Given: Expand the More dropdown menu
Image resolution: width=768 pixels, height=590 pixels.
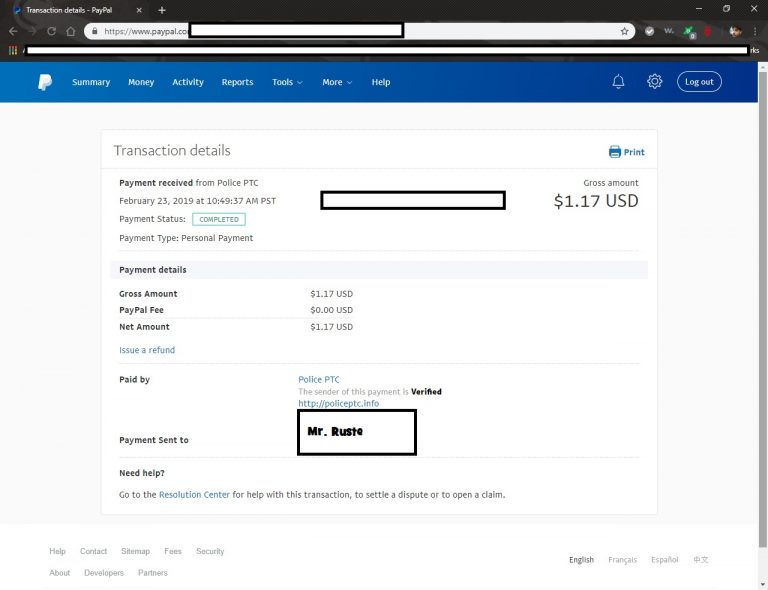Looking at the screenshot, I should (x=337, y=82).
